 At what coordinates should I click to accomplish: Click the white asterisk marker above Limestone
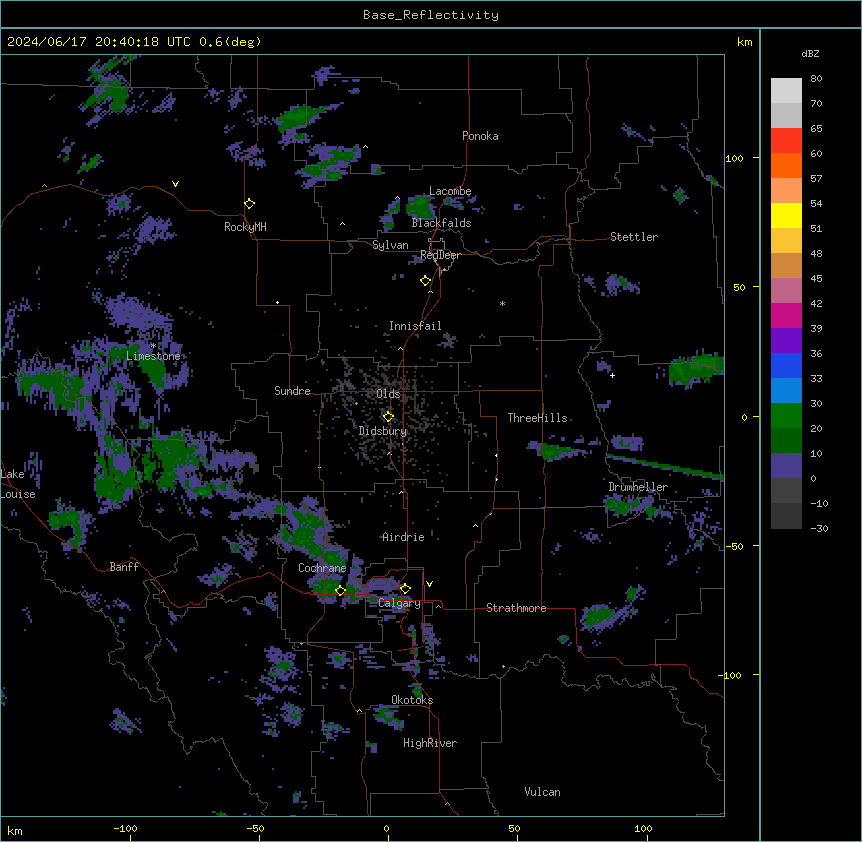coord(153,345)
